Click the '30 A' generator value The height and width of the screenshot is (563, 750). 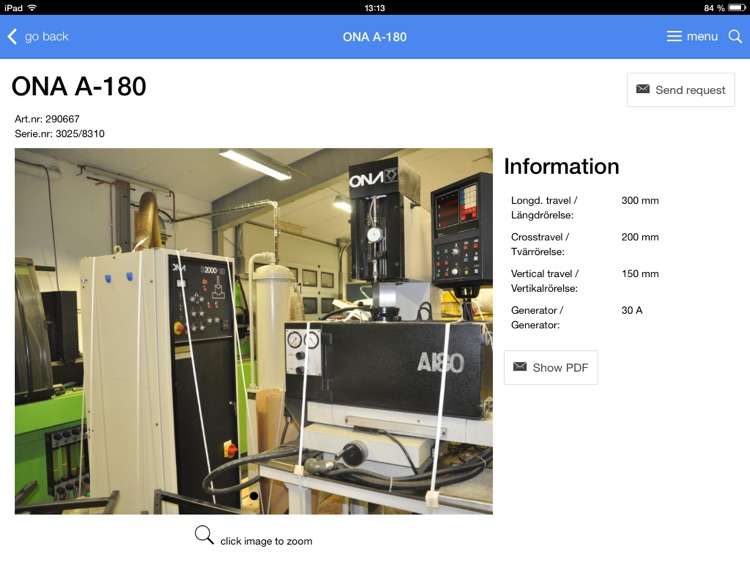coord(632,310)
